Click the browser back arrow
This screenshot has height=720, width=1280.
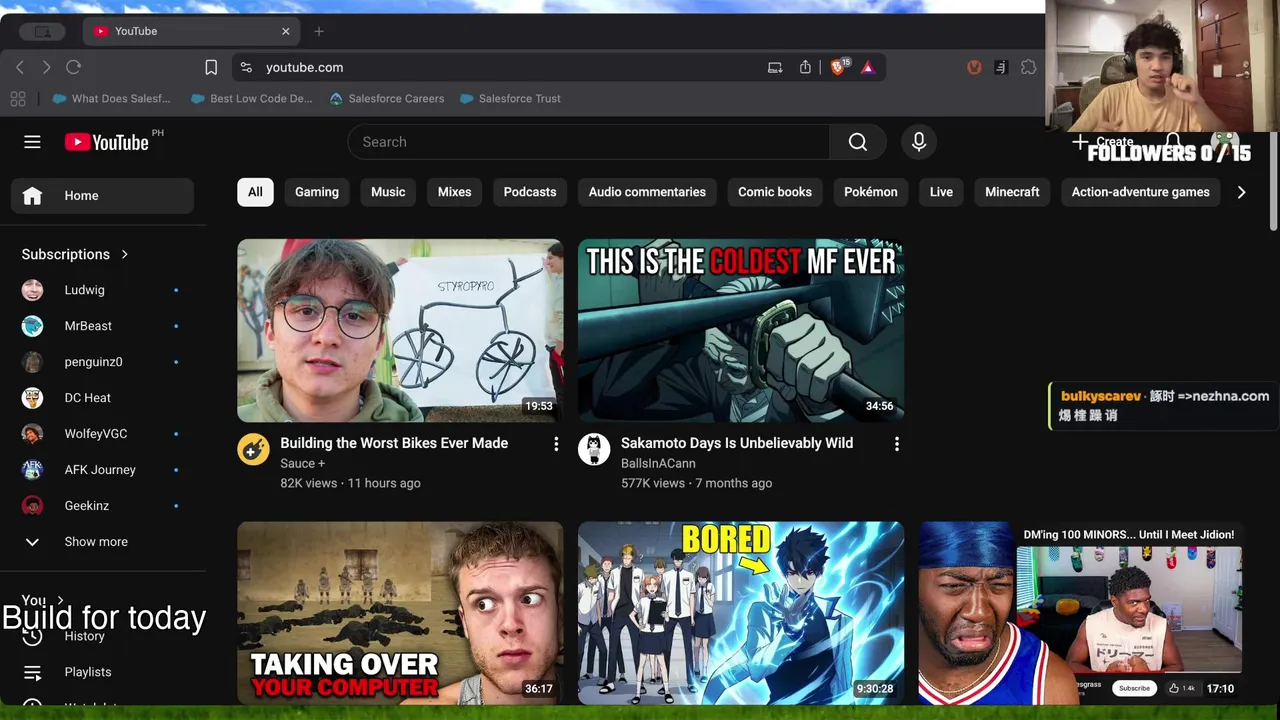click(20, 67)
